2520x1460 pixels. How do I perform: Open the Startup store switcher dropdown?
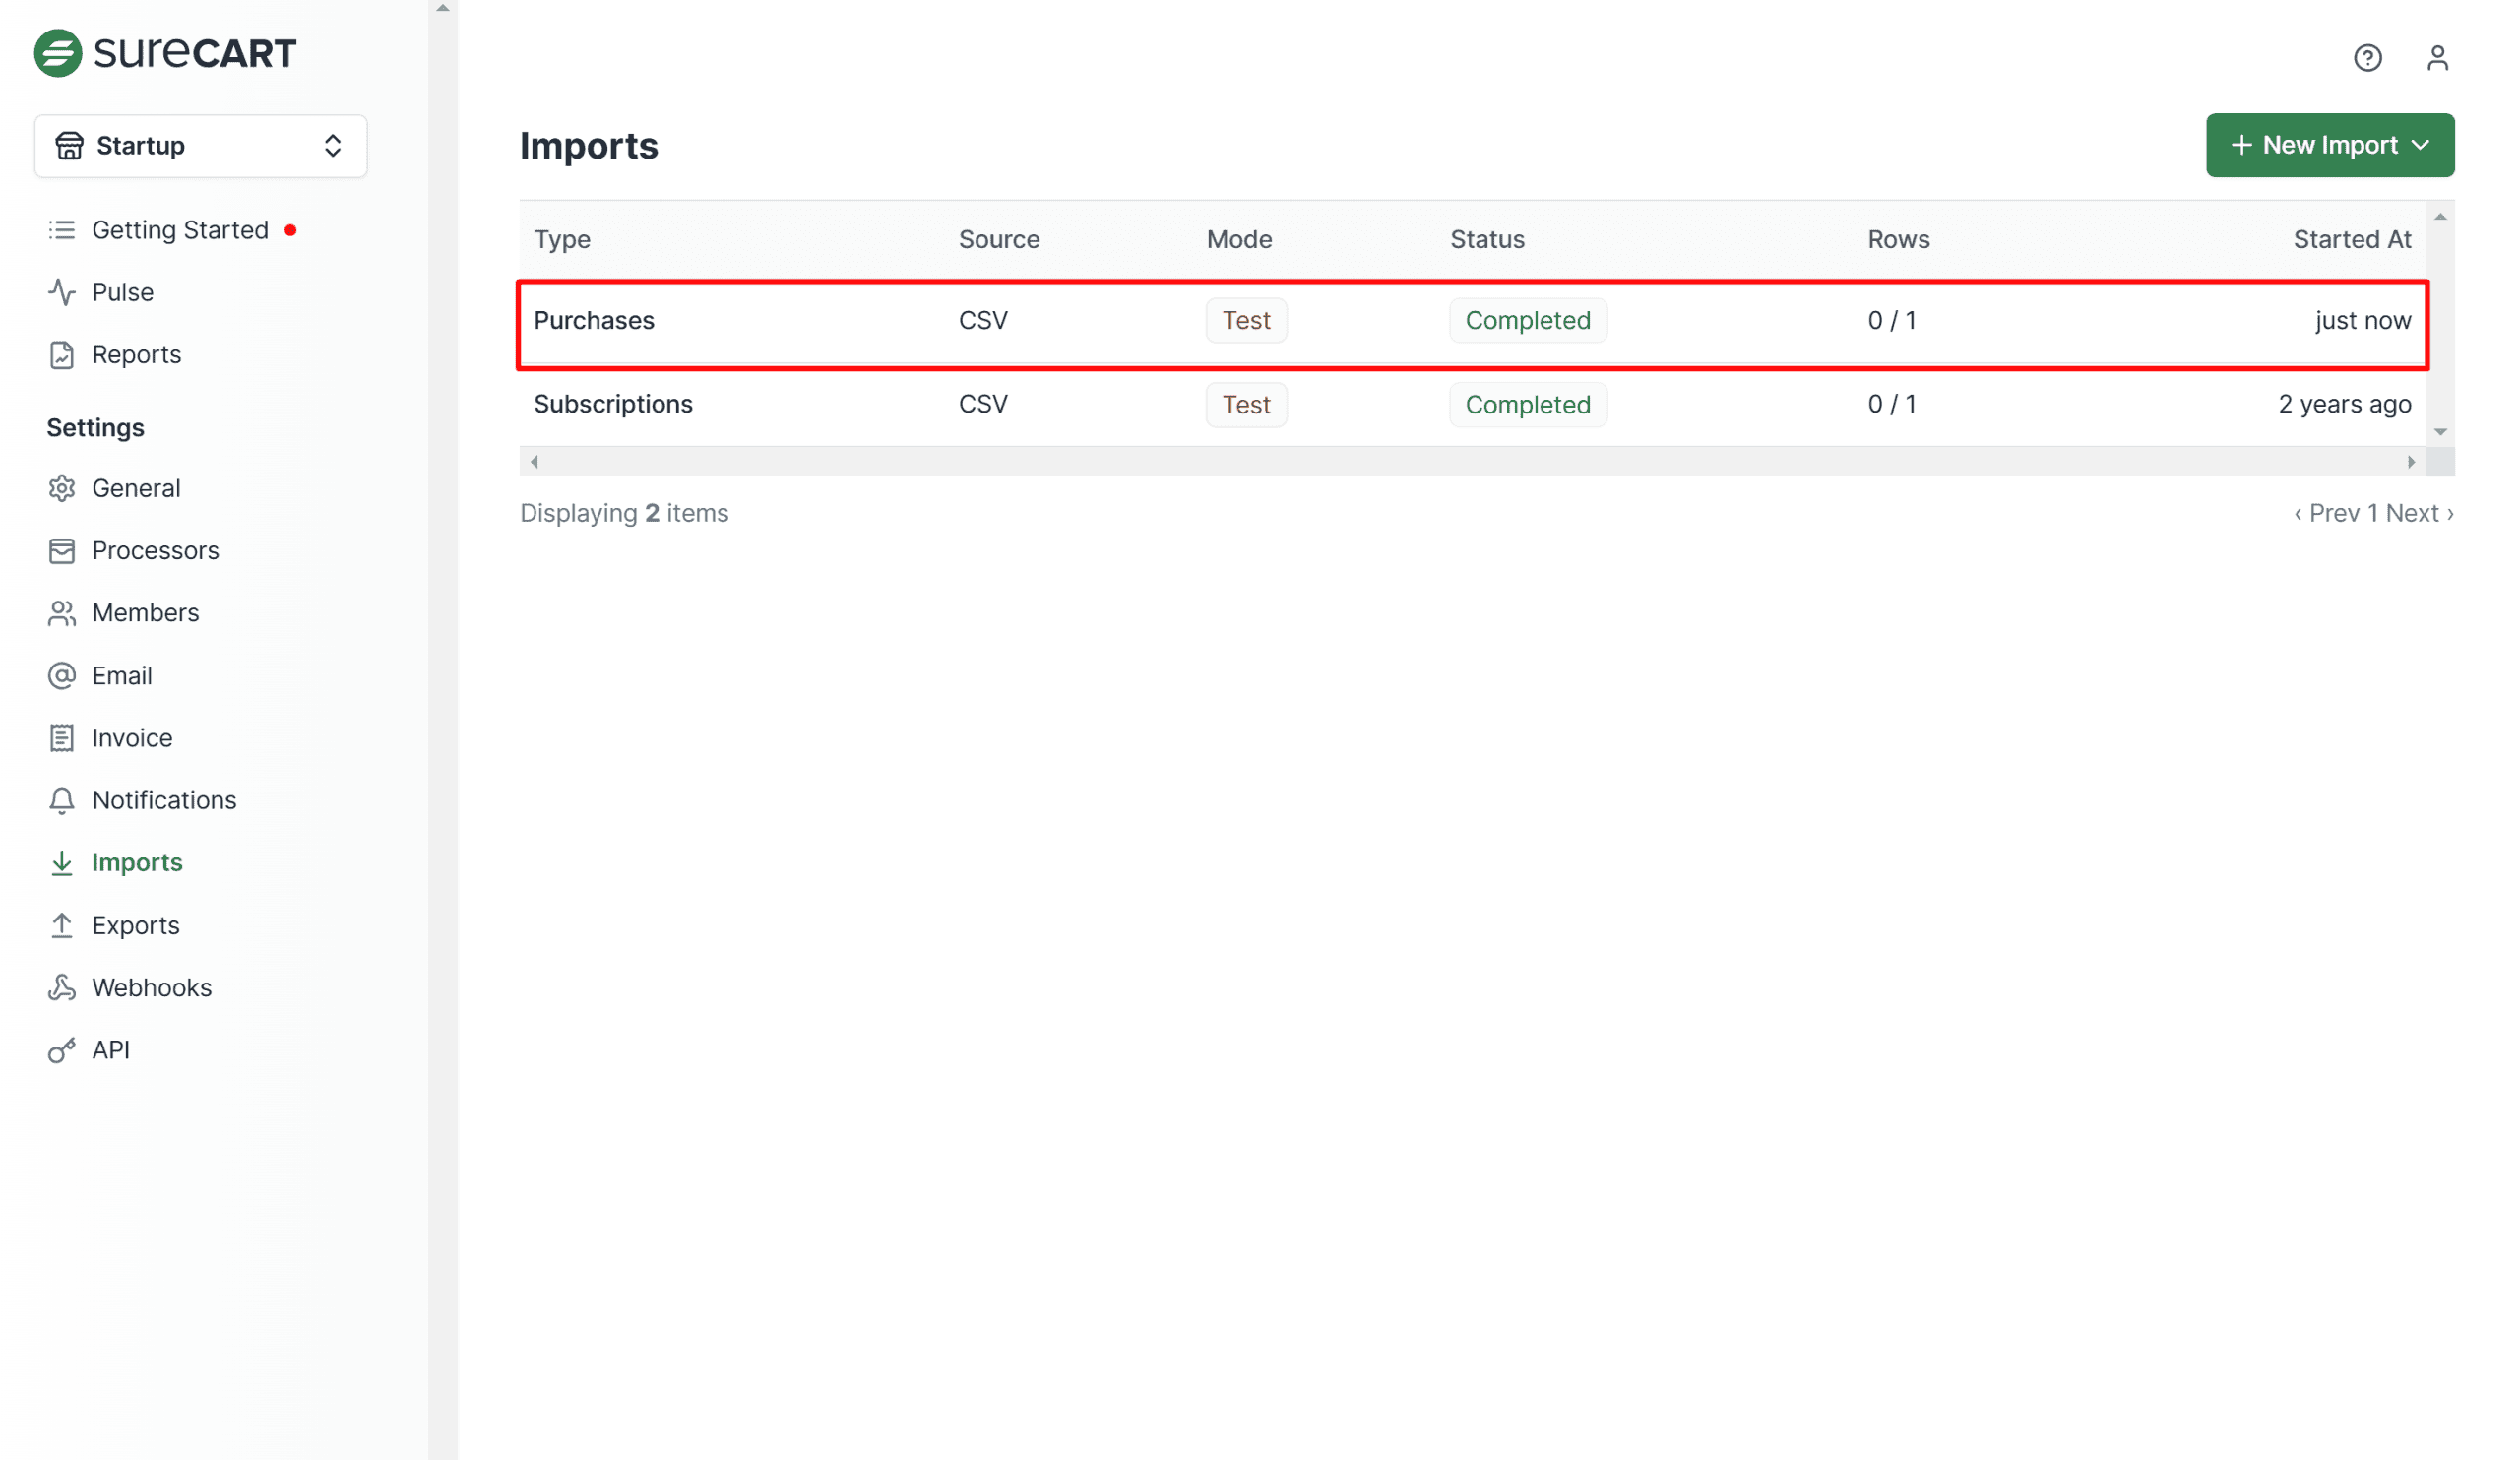tap(201, 146)
